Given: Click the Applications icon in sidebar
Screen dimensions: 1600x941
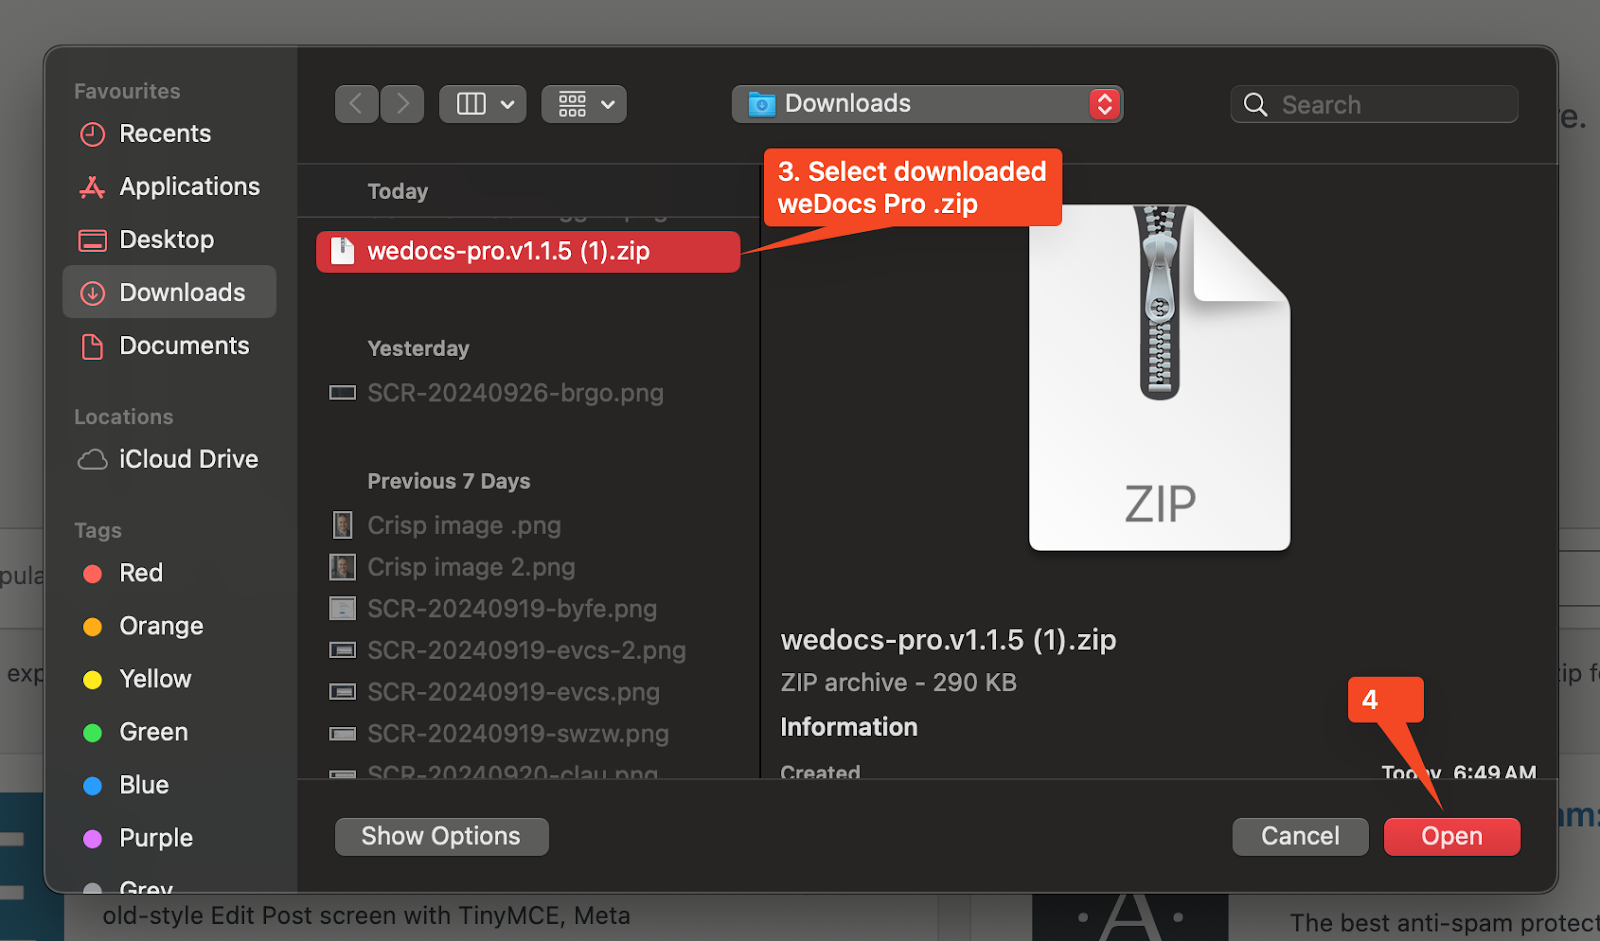Looking at the screenshot, I should pyautogui.click(x=92, y=187).
